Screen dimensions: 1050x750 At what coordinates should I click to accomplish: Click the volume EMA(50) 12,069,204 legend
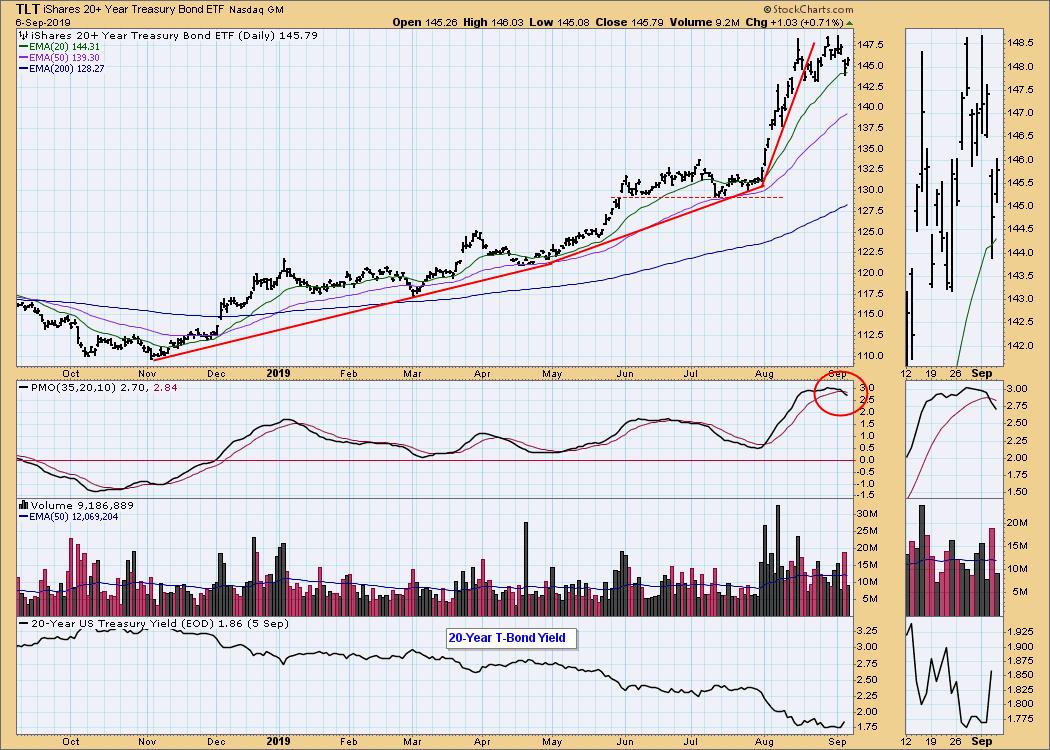tap(68, 516)
